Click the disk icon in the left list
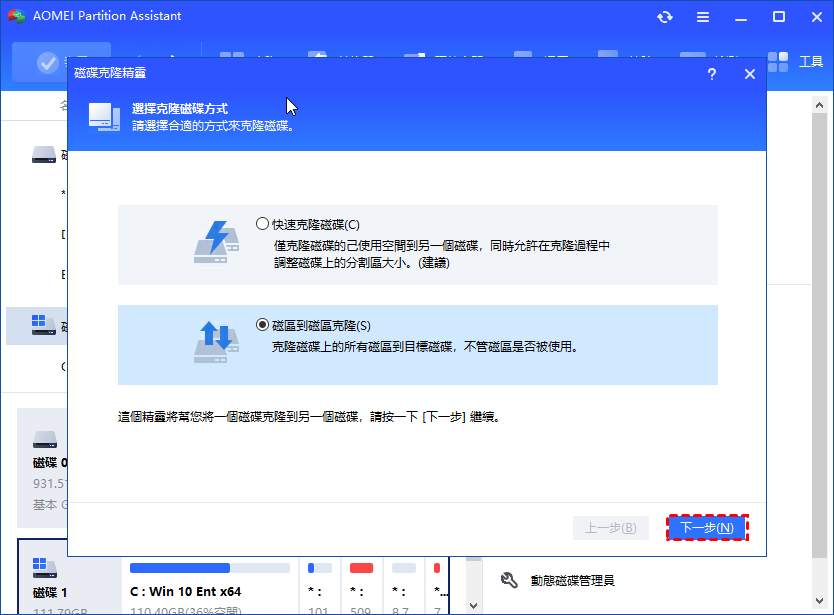This screenshot has height=615, width=834. click(44, 154)
